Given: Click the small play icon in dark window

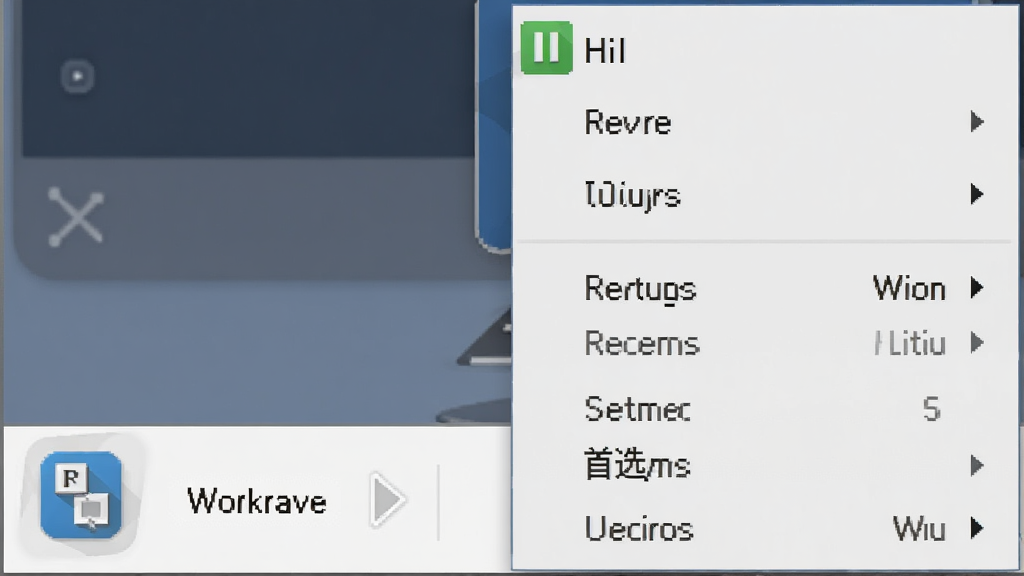Looking at the screenshot, I should click(78, 76).
